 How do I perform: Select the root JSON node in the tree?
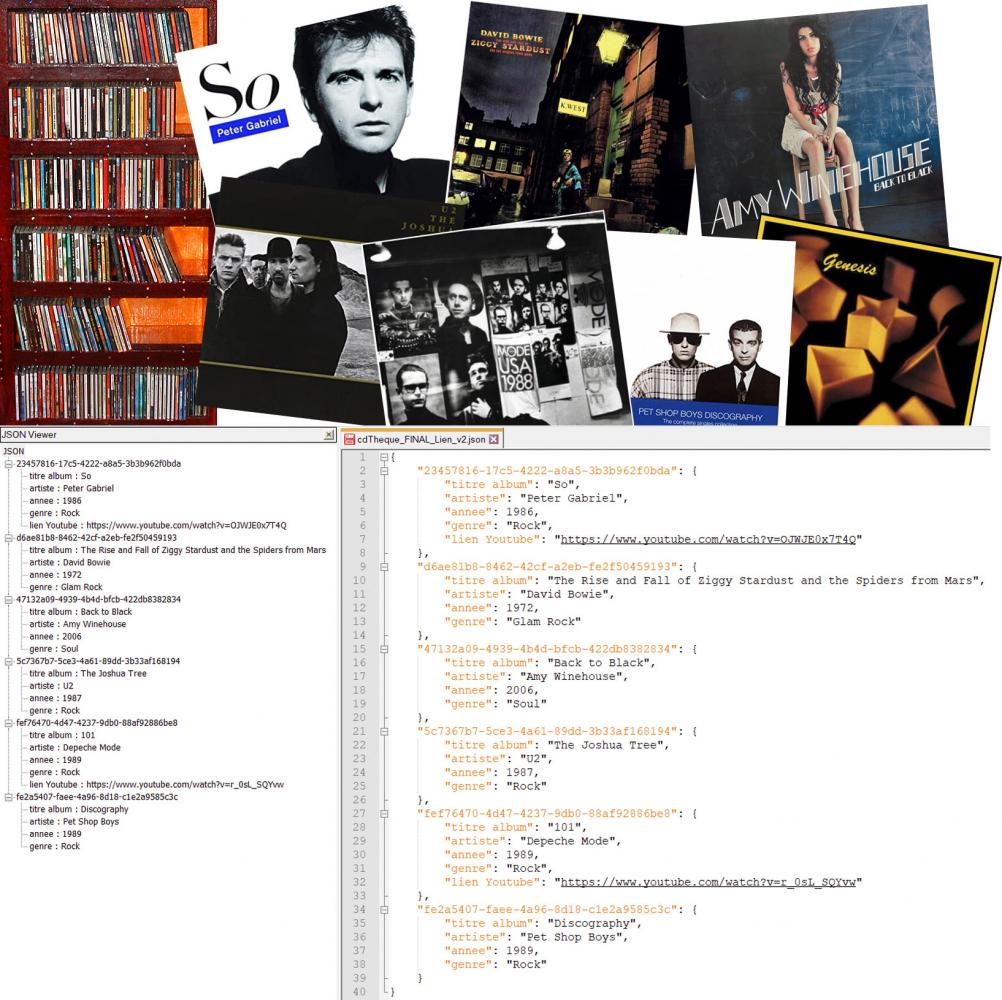pyautogui.click(x=13, y=451)
